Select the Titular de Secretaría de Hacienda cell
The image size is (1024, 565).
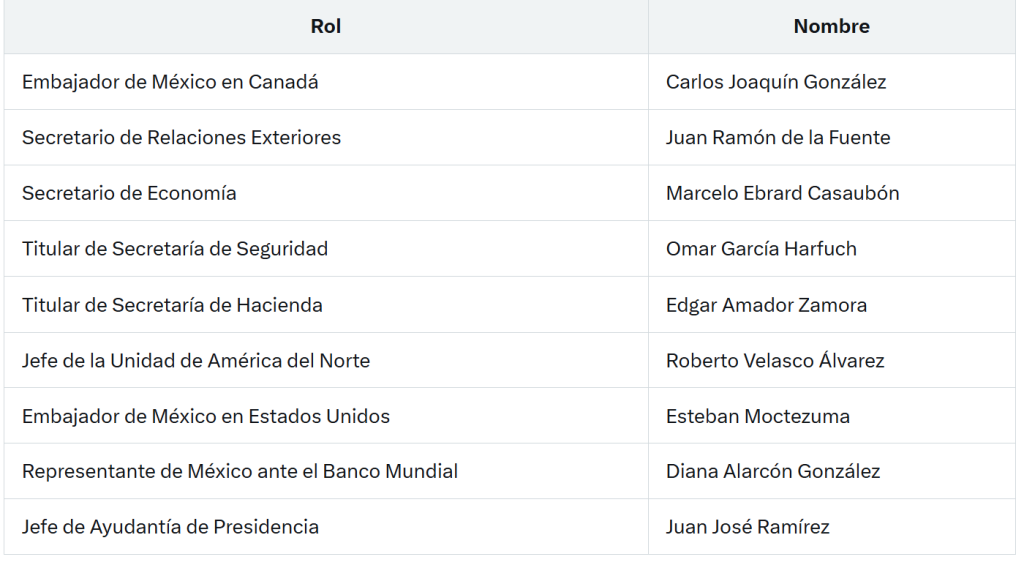(x=172, y=305)
